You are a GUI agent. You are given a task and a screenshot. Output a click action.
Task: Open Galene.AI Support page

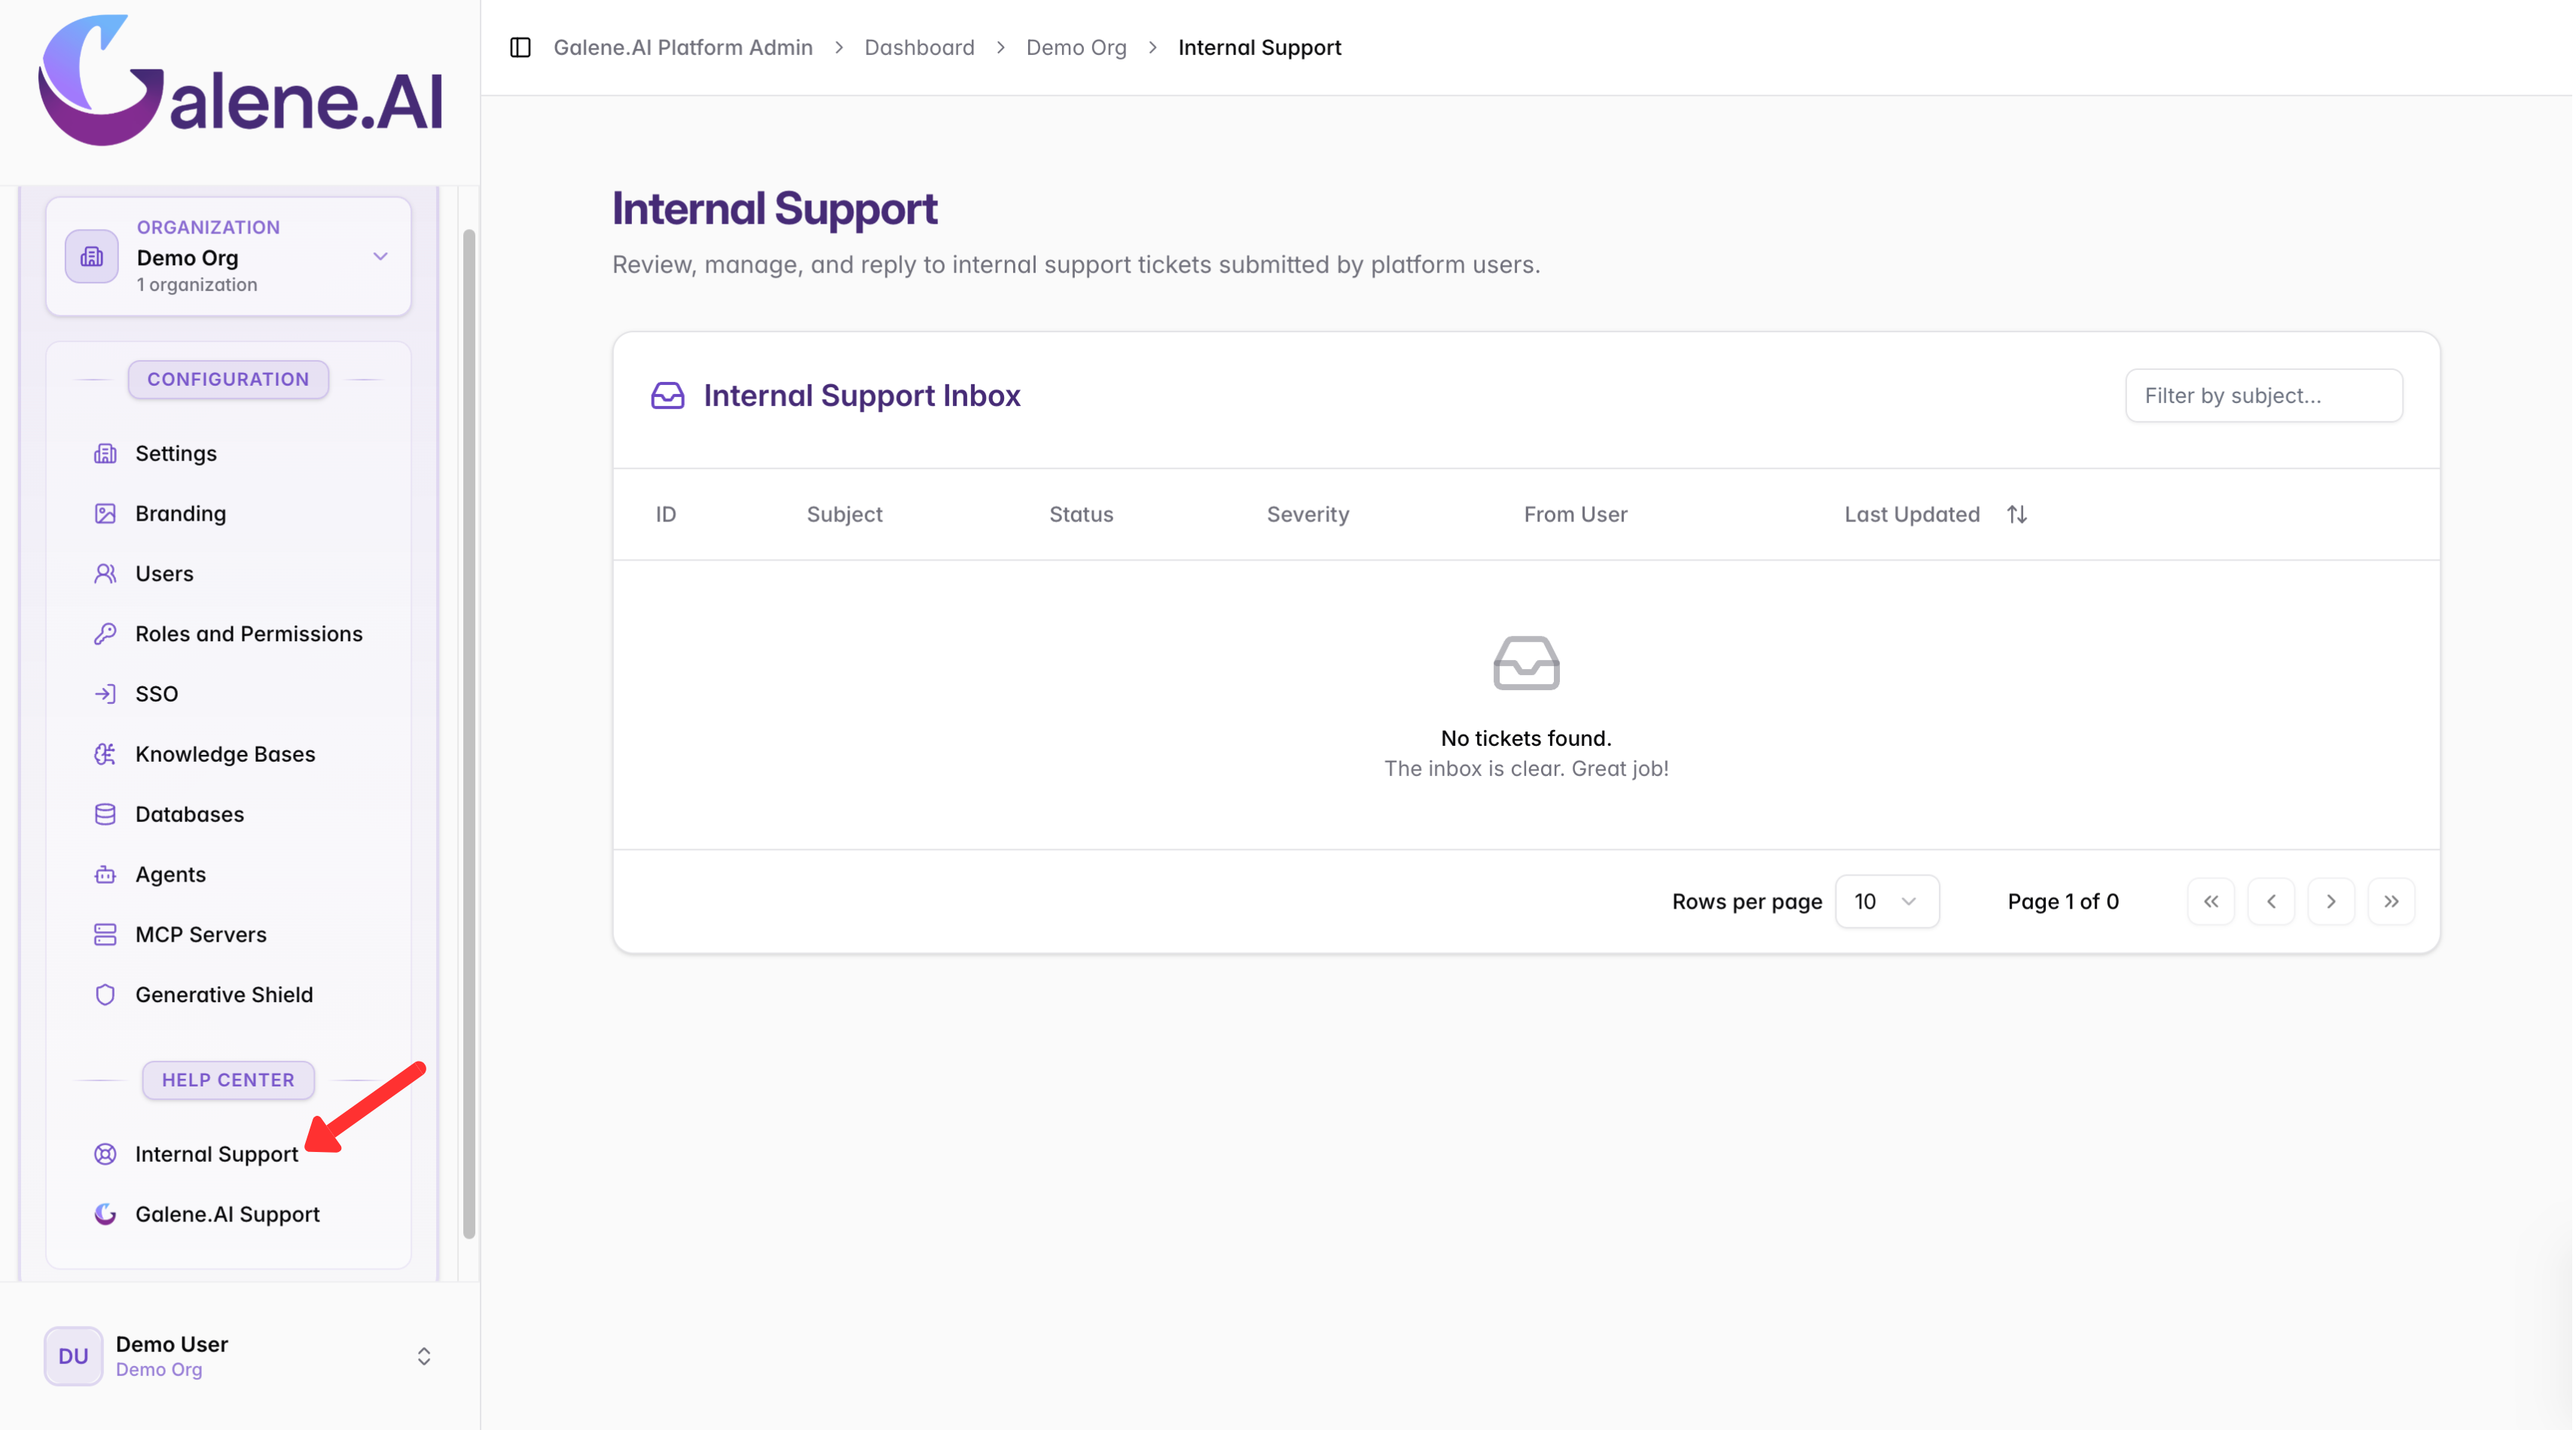[228, 1214]
